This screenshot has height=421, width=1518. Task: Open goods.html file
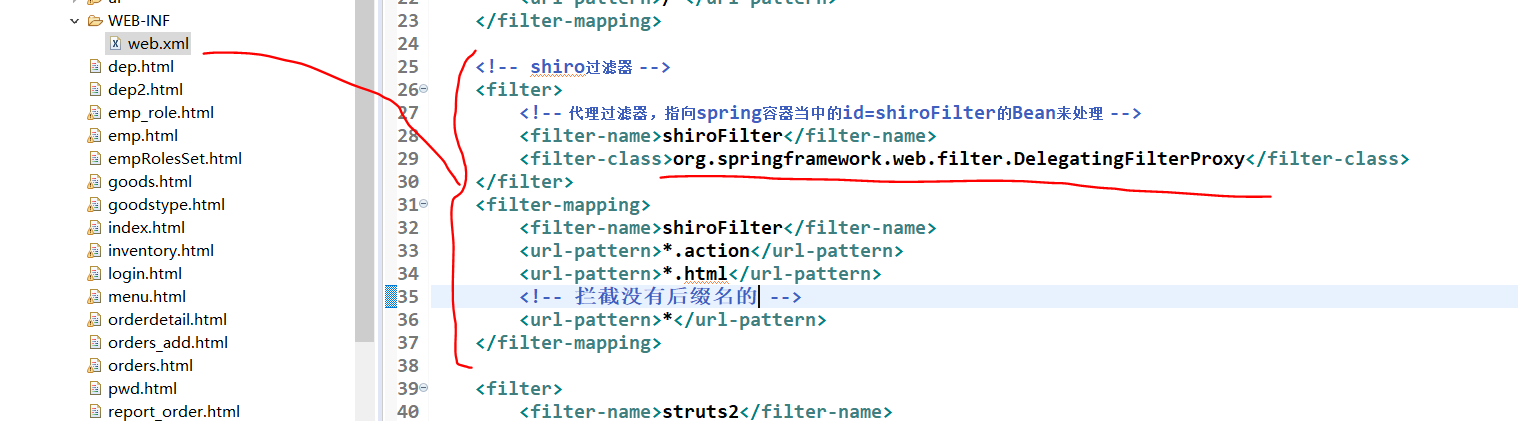tap(150, 182)
